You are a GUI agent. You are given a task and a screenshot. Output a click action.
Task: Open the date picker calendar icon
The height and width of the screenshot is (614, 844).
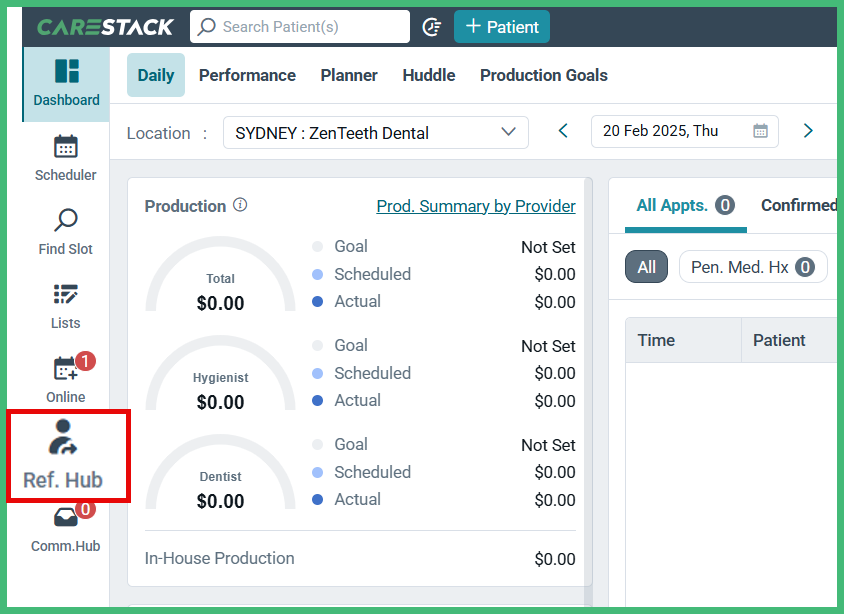[x=758, y=131]
